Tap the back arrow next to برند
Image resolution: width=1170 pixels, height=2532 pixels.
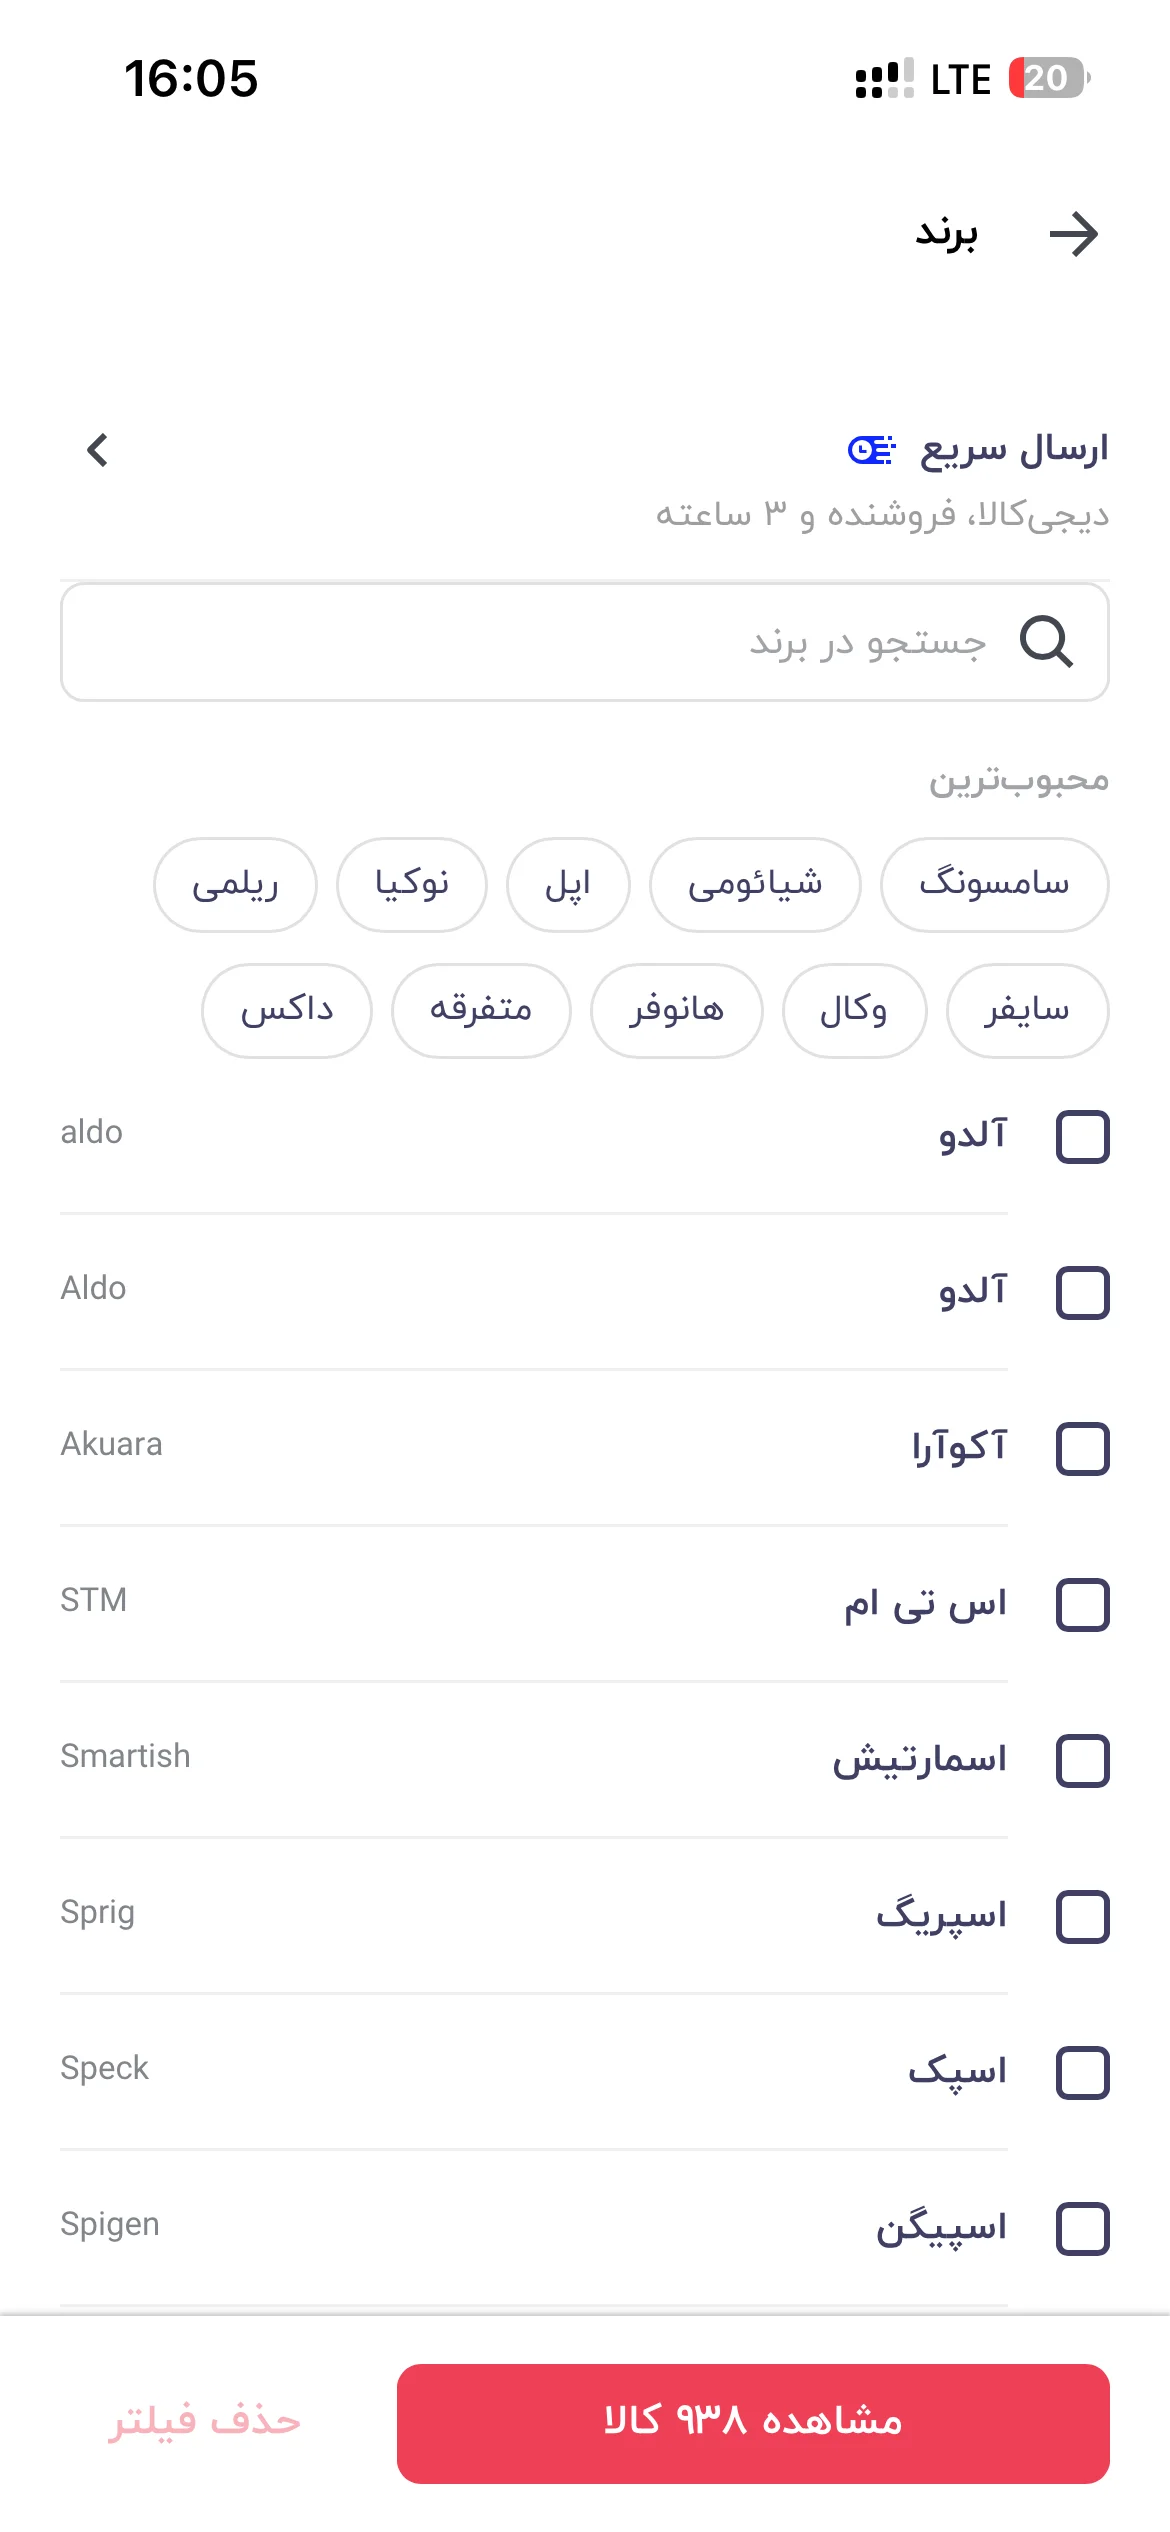(1074, 234)
